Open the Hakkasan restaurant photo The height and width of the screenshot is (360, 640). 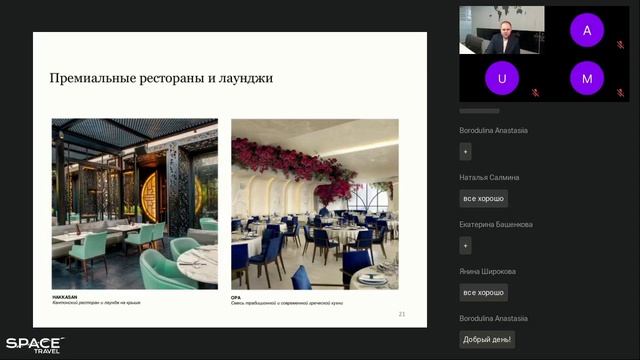tap(135, 204)
